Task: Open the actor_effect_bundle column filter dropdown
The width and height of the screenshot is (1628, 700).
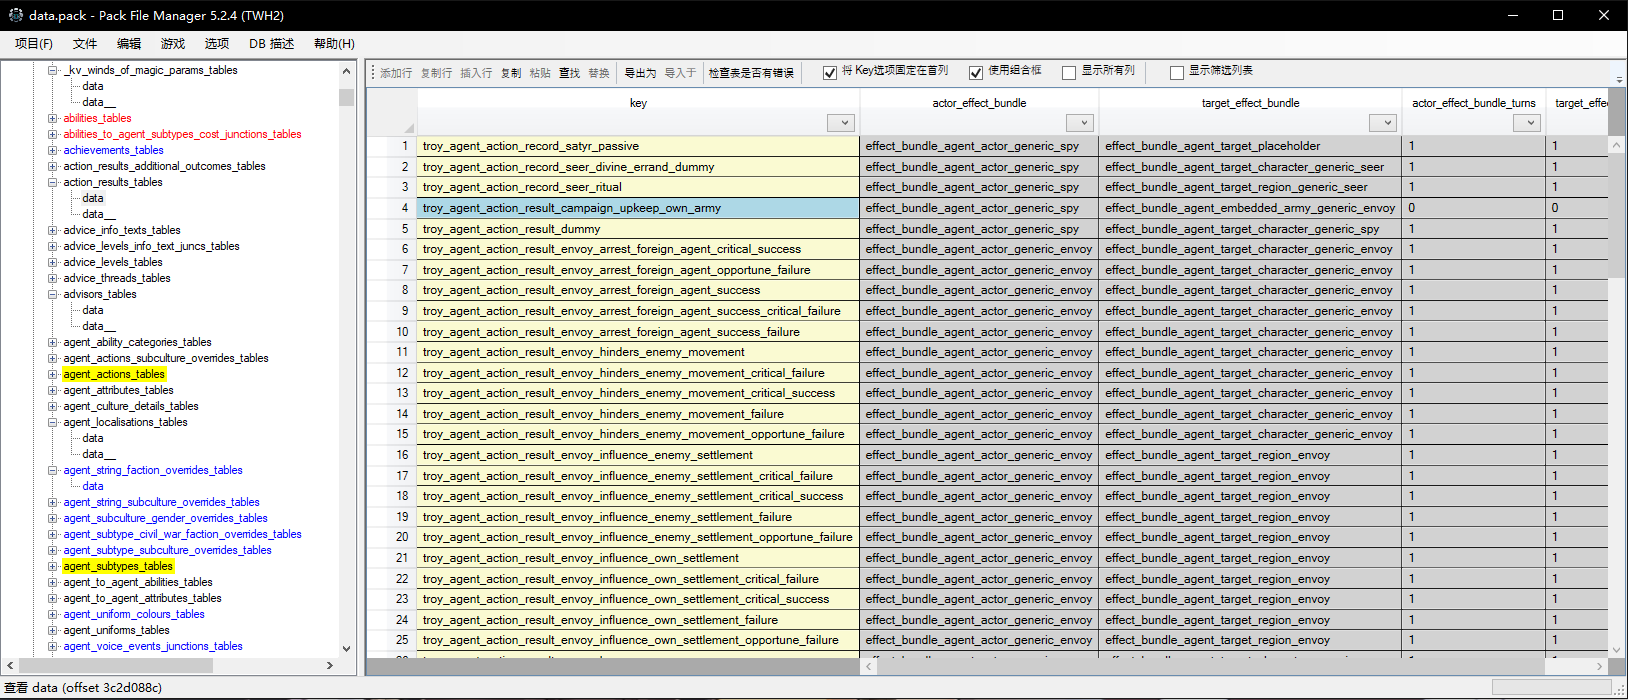Action: [x=1080, y=123]
